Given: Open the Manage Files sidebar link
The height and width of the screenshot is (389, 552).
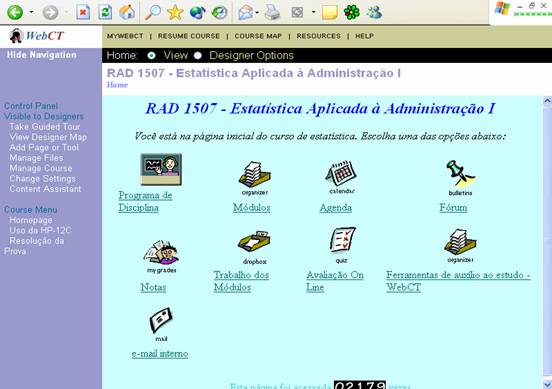Looking at the screenshot, I should click(37, 158).
